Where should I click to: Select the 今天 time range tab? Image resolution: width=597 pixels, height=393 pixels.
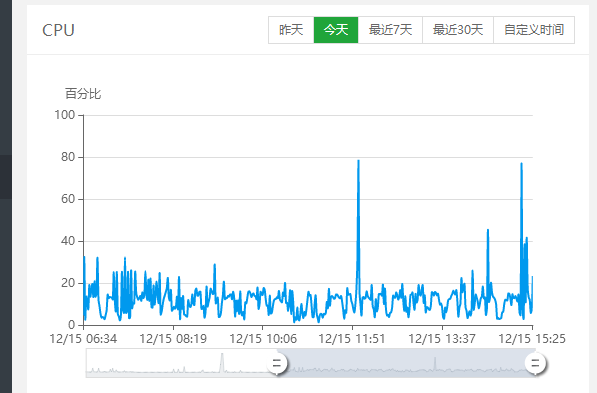[336, 30]
